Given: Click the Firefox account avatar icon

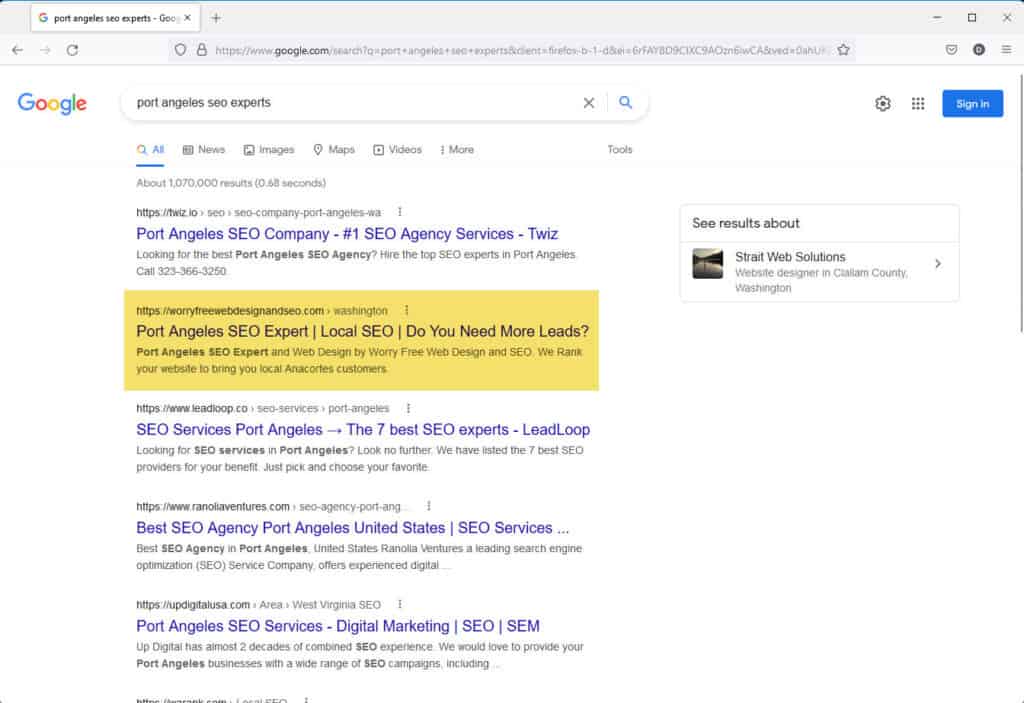Looking at the screenshot, I should [978, 50].
